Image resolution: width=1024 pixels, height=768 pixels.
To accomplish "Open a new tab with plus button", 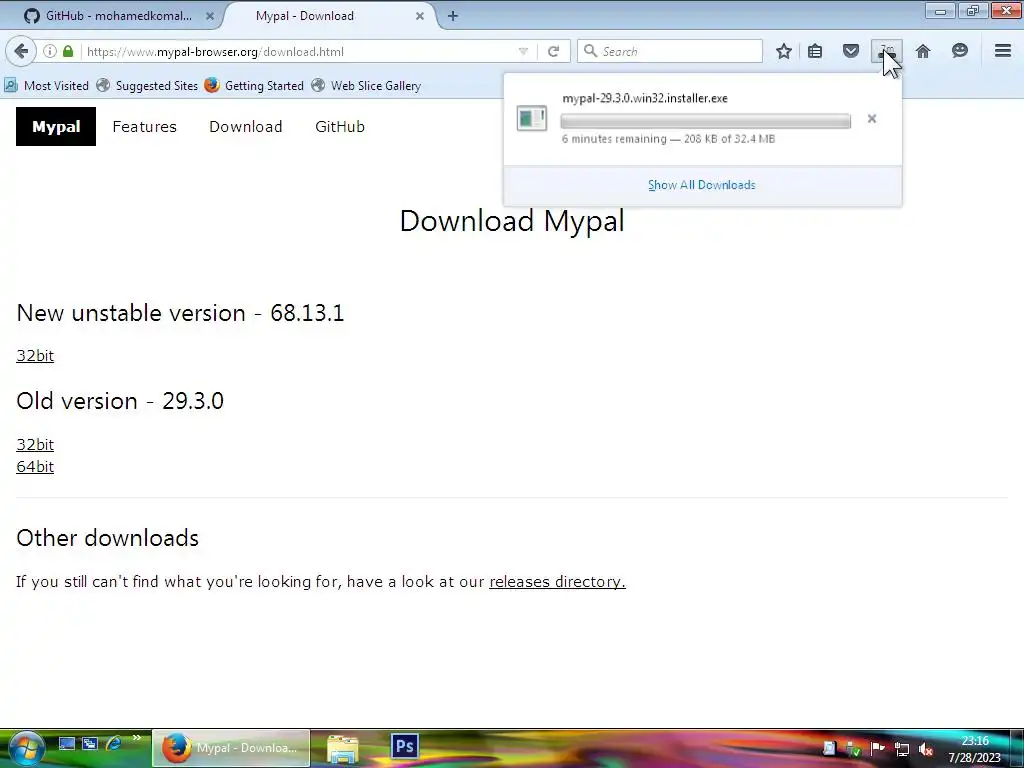I will pyautogui.click(x=453, y=16).
